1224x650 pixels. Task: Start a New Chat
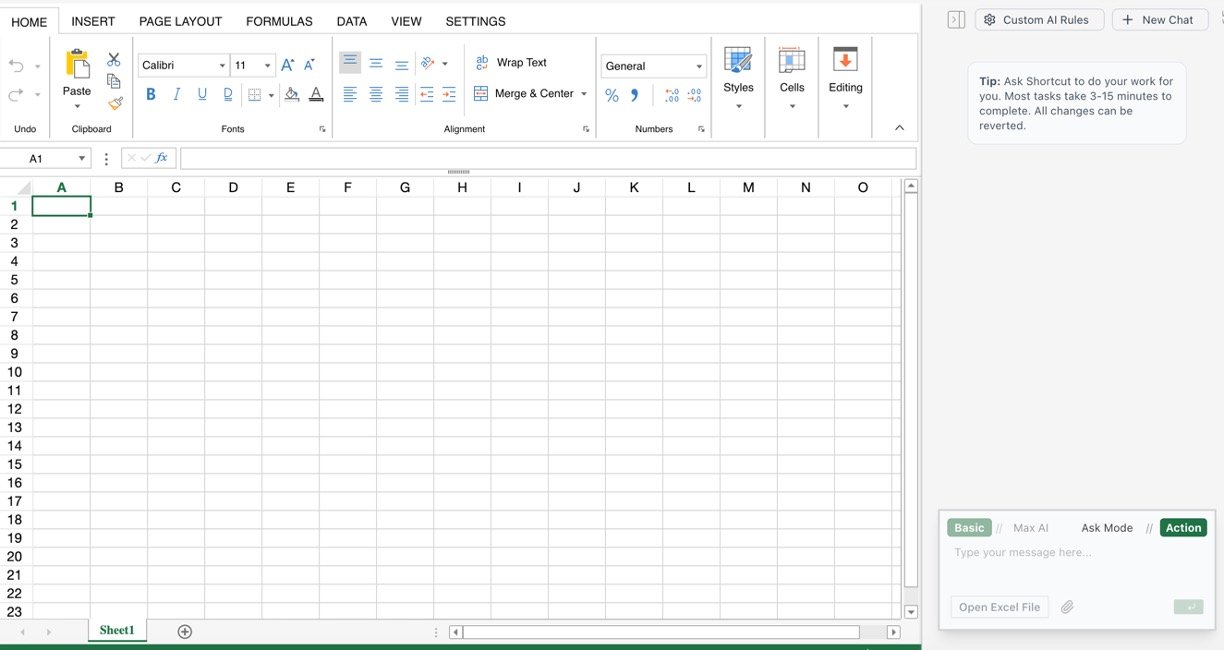tap(1157, 20)
